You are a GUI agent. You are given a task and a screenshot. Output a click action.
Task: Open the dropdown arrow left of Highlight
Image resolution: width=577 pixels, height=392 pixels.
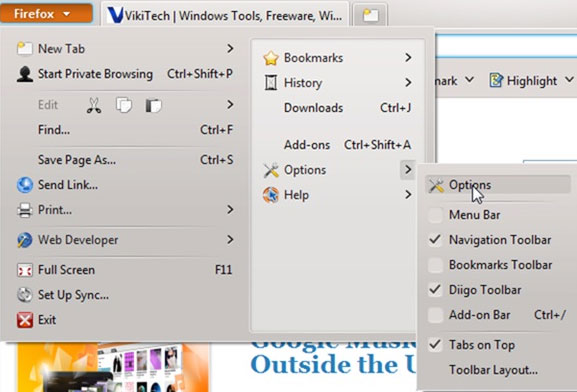click(469, 80)
